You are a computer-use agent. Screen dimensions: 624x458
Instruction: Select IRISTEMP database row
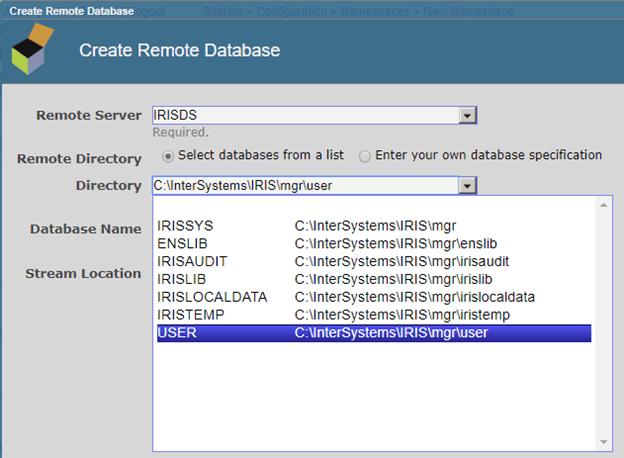click(374, 315)
